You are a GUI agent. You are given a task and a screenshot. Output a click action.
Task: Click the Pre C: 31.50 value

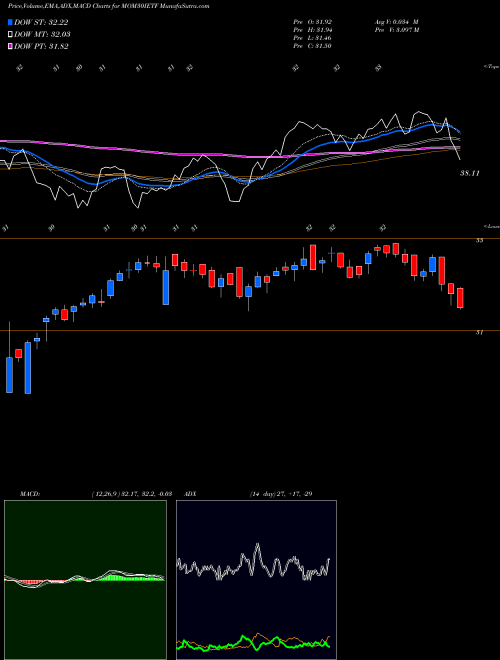coord(313,46)
